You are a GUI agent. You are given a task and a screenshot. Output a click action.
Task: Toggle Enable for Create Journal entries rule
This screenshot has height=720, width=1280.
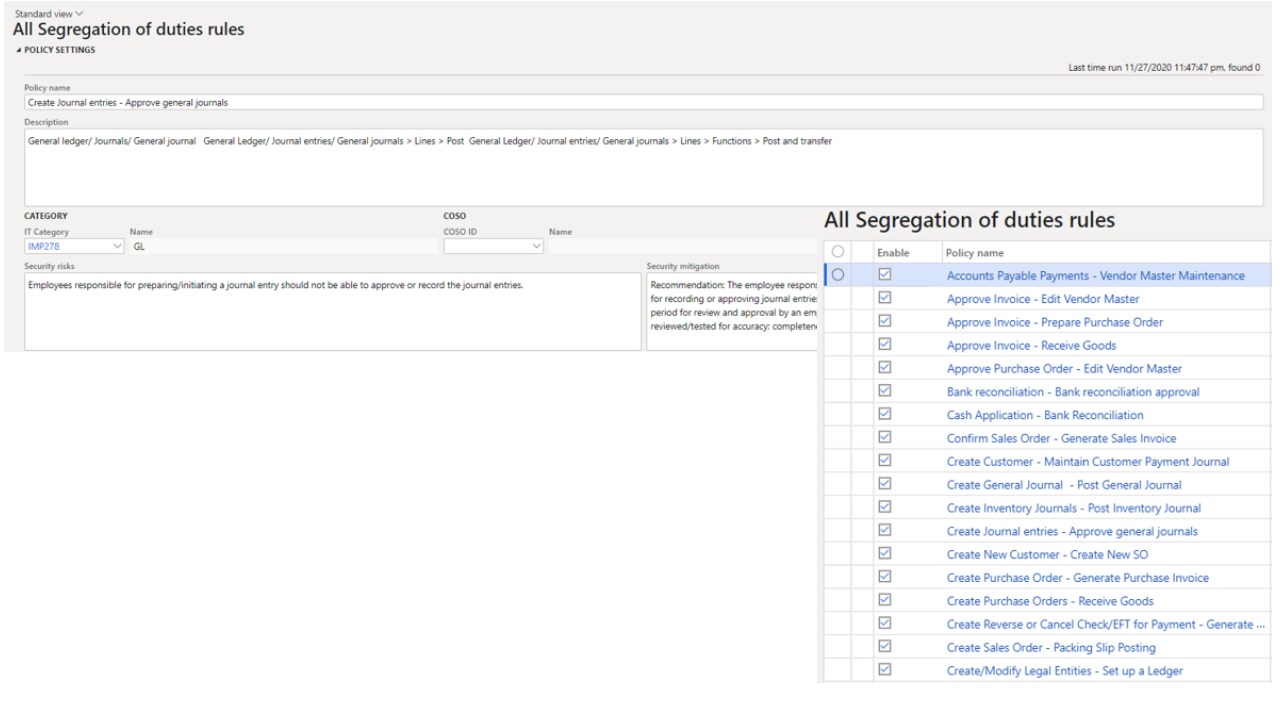[883, 531]
